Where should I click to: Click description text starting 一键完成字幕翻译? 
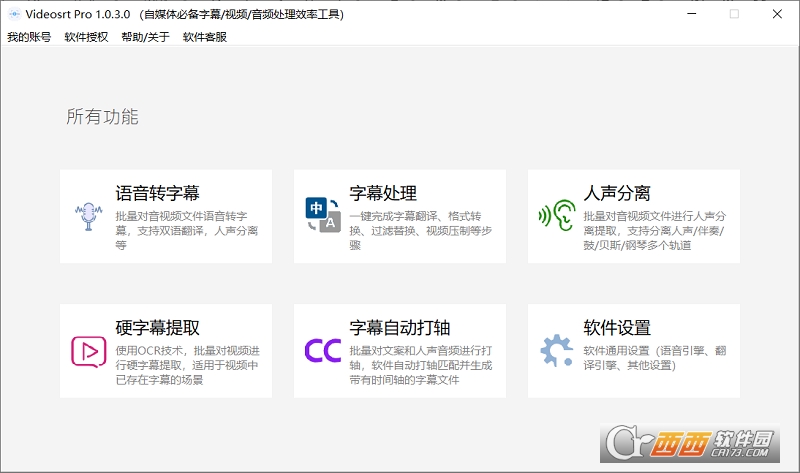(420, 231)
